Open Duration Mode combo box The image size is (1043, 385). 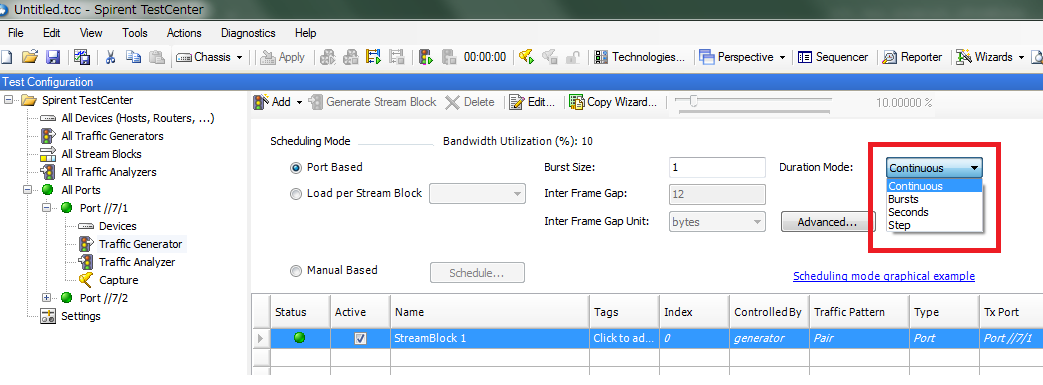[x=934, y=168]
